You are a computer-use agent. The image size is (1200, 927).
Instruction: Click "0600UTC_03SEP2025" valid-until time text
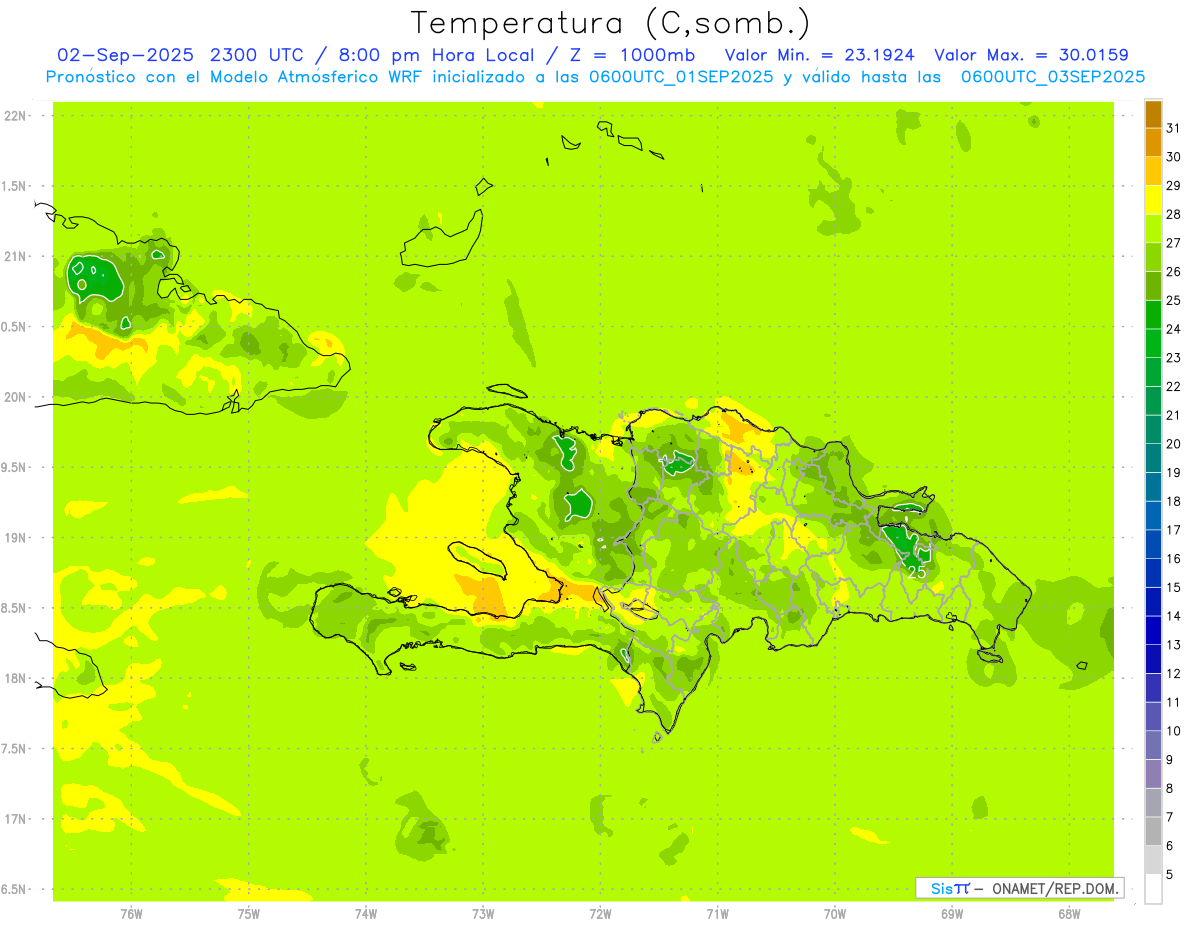pos(1053,77)
